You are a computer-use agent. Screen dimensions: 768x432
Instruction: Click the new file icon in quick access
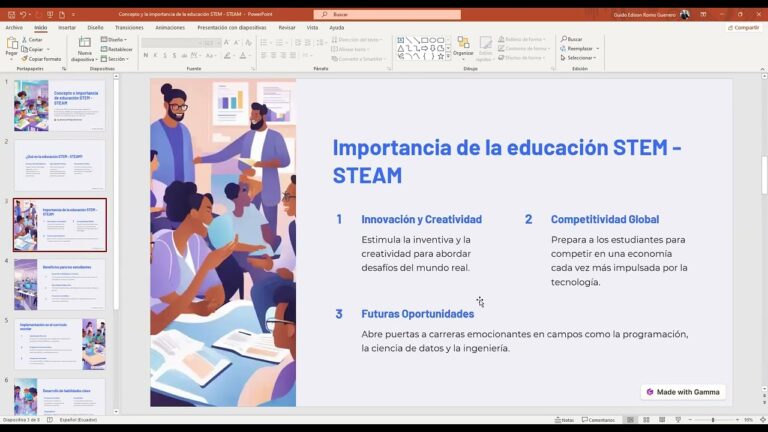(62, 15)
